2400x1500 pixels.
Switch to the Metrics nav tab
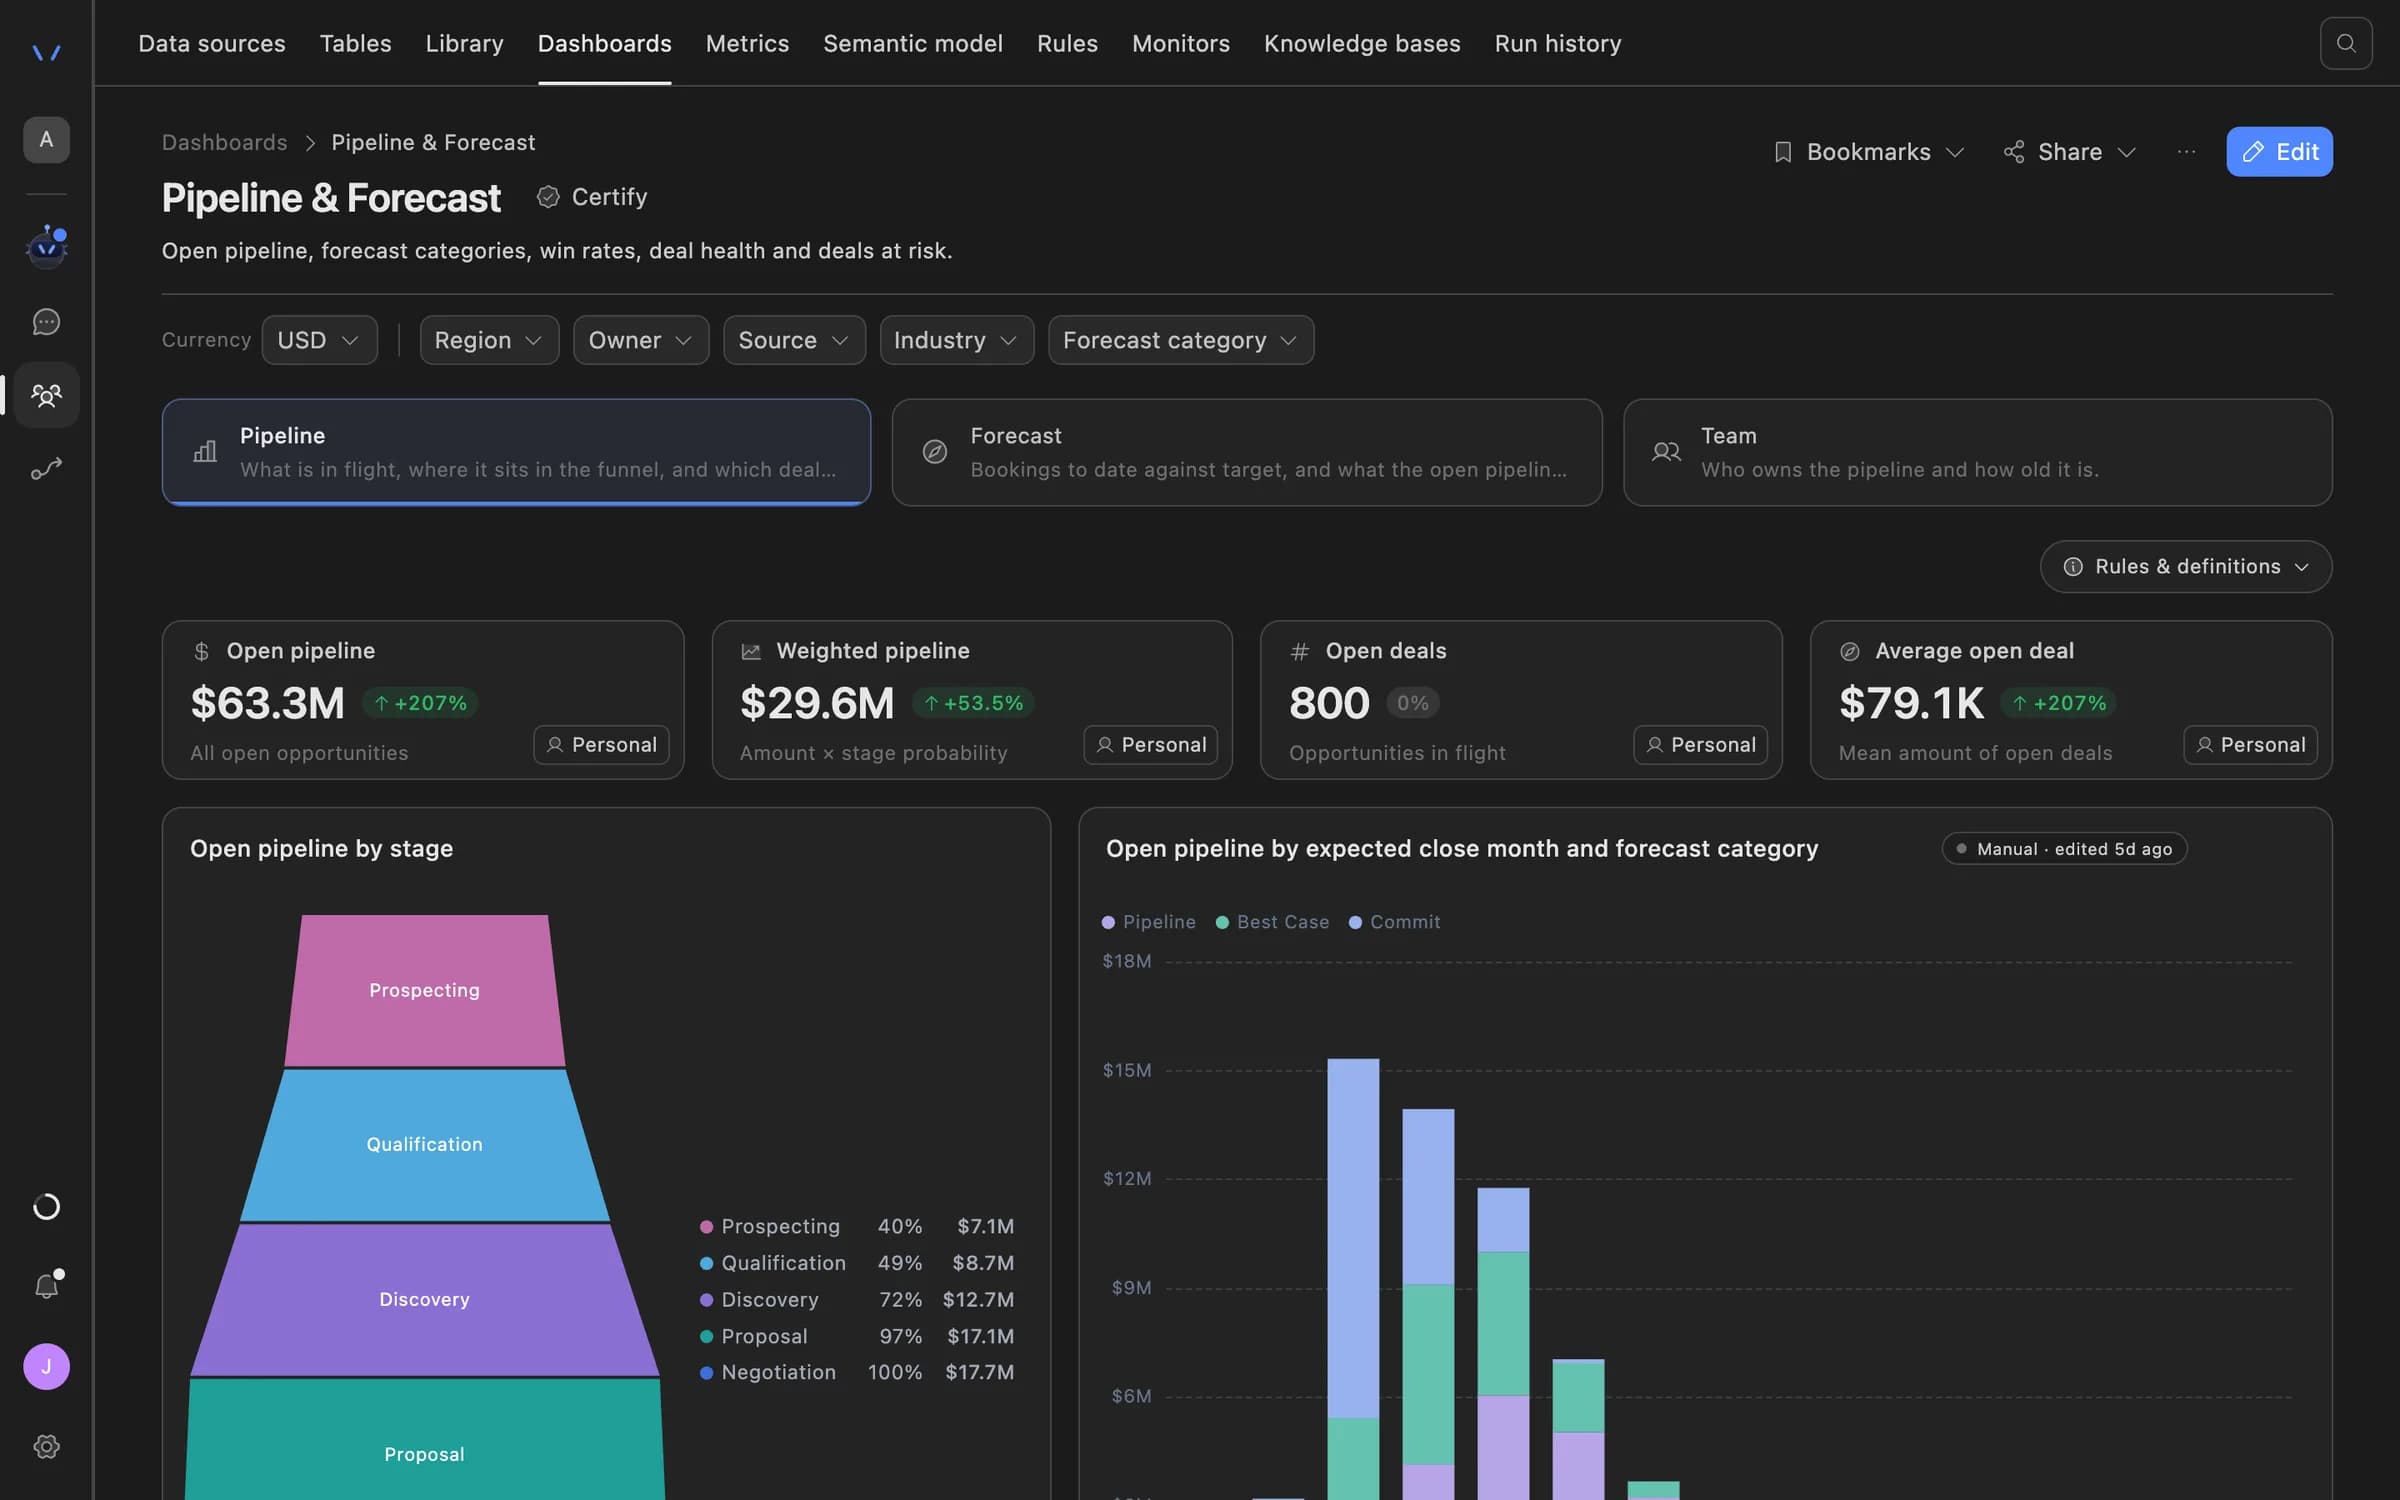click(x=747, y=43)
